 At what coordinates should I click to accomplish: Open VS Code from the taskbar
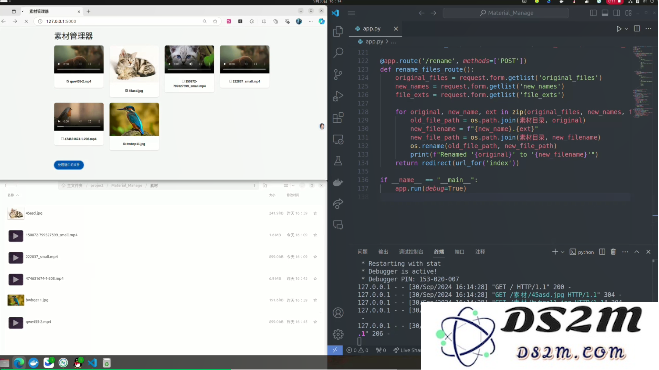click(x=92, y=362)
